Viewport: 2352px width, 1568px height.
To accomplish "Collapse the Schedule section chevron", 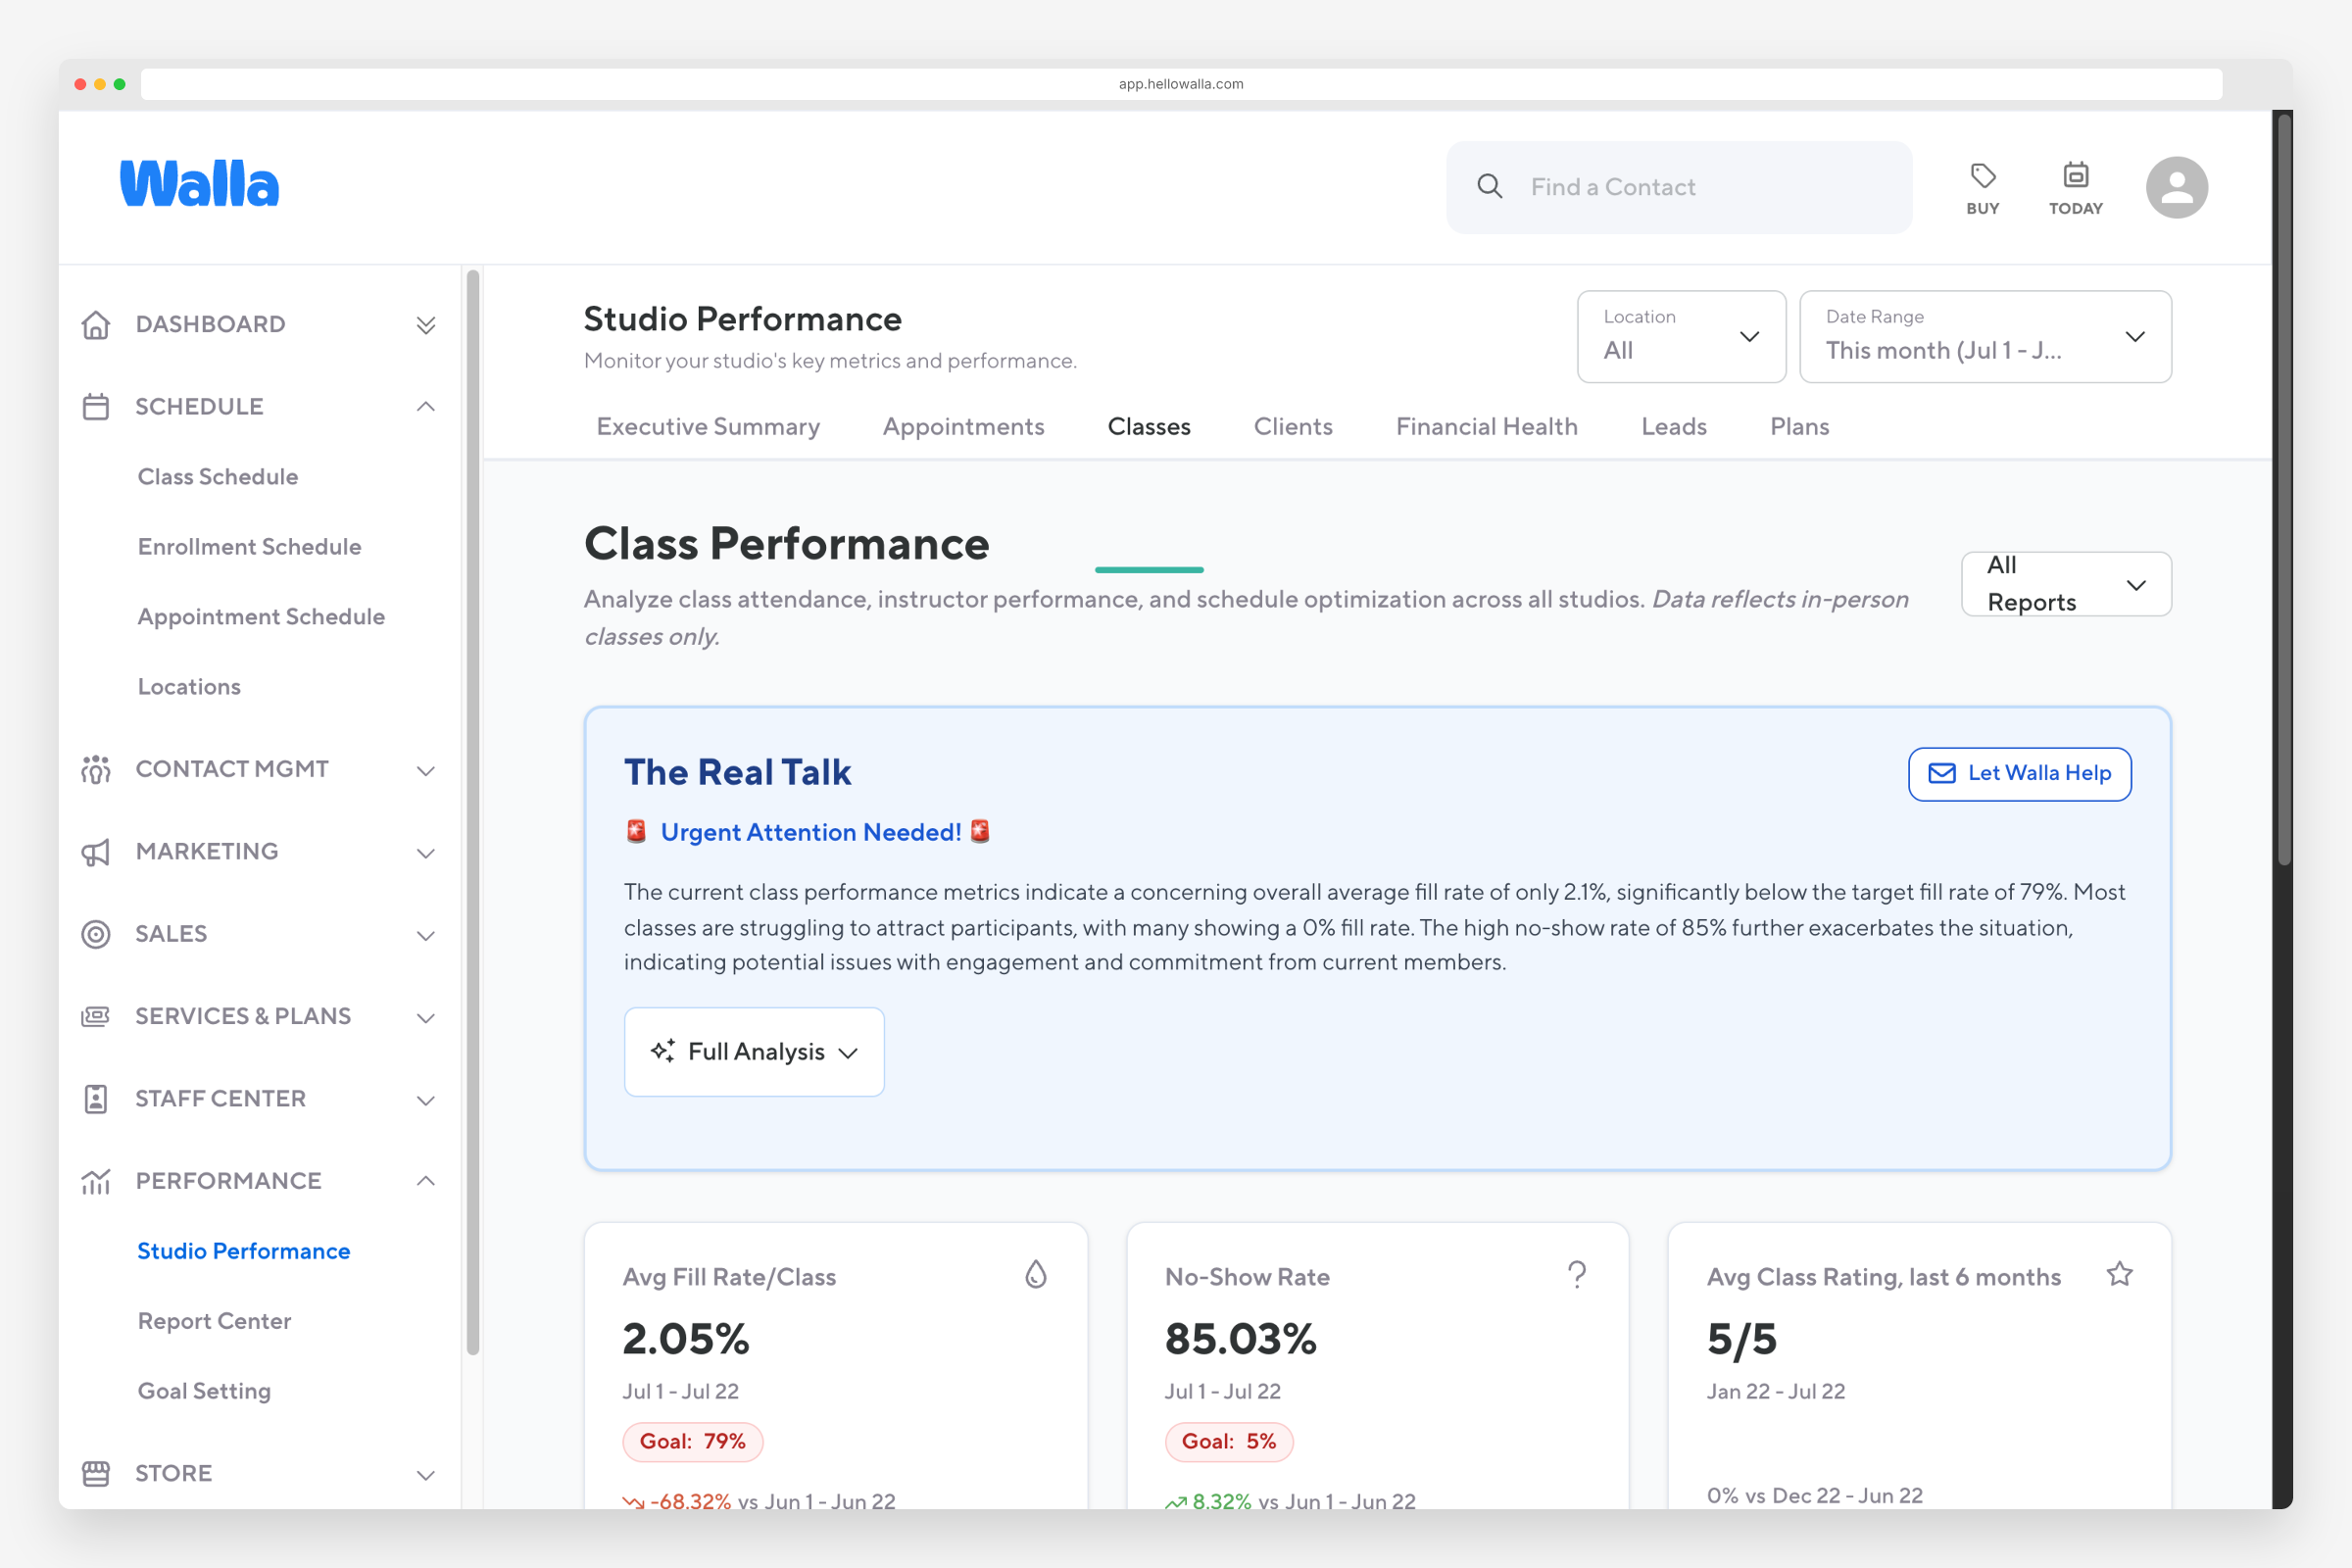I will (x=426, y=406).
